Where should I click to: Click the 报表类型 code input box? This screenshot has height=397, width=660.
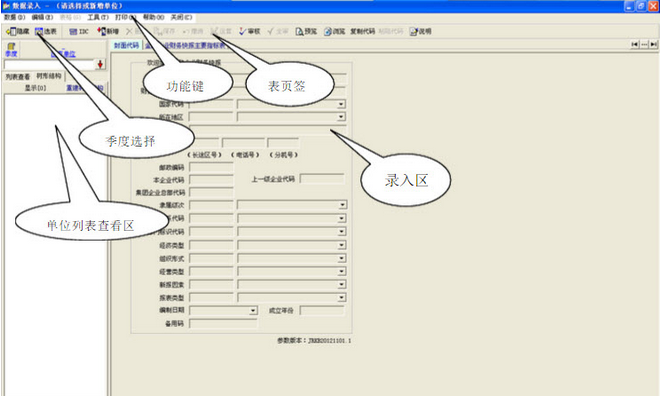(x=211, y=298)
